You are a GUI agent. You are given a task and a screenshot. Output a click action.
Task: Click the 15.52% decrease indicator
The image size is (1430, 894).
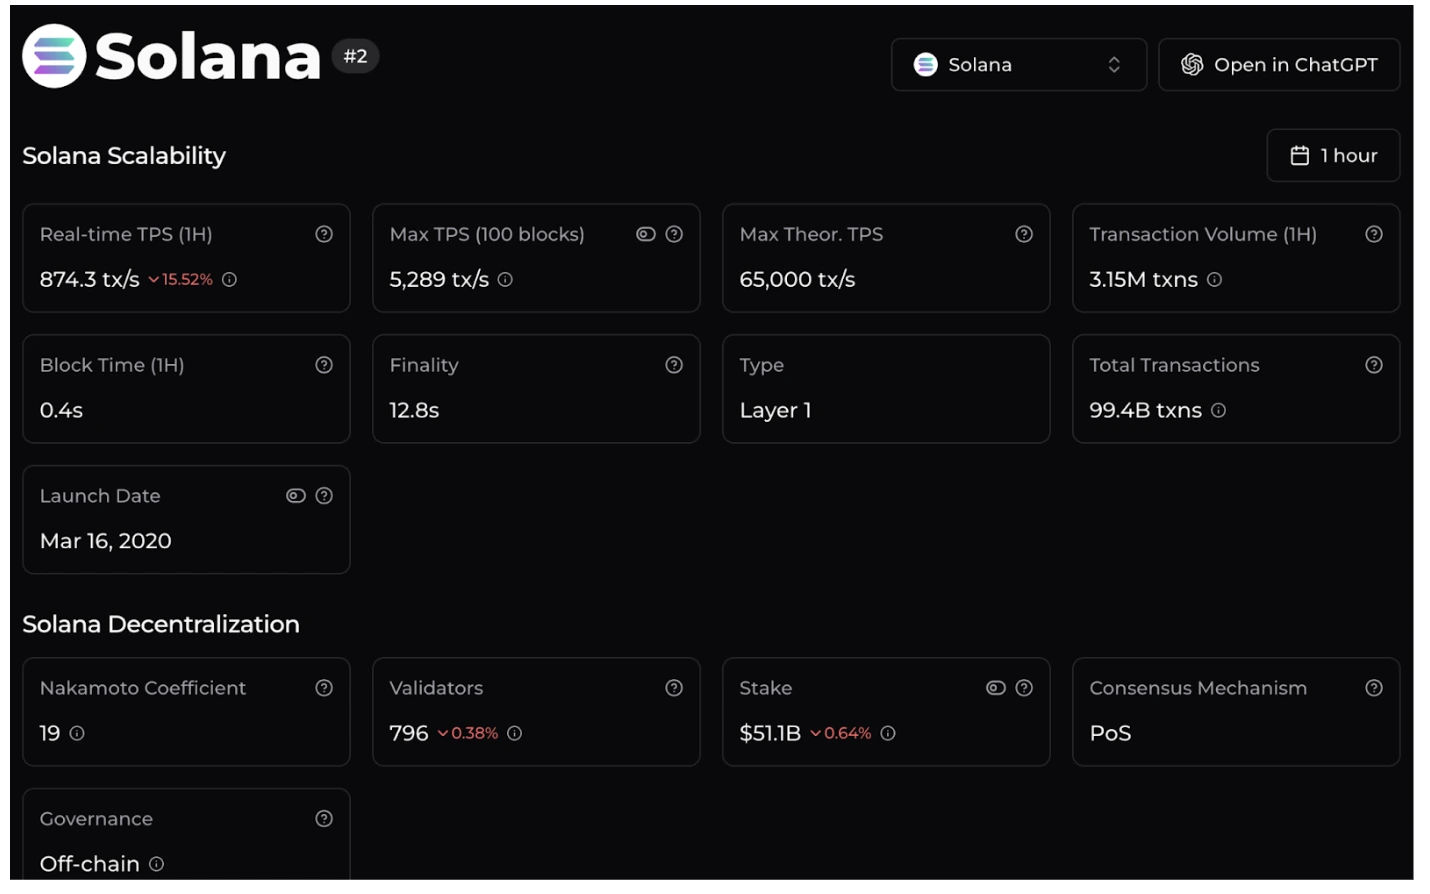[x=181, y=280]
